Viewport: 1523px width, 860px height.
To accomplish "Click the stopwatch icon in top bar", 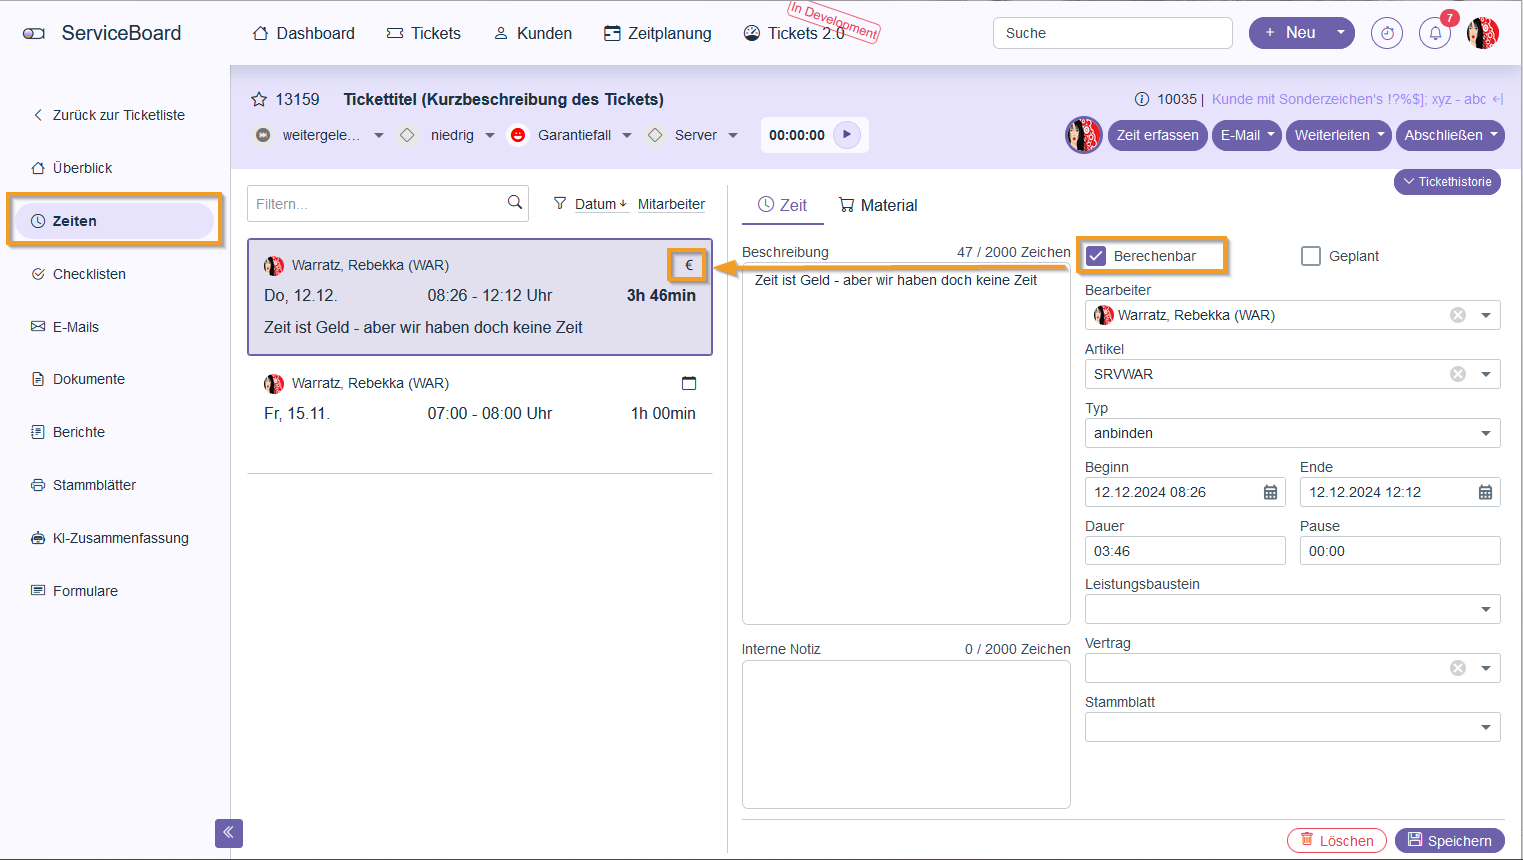I will click(1387, 33).
